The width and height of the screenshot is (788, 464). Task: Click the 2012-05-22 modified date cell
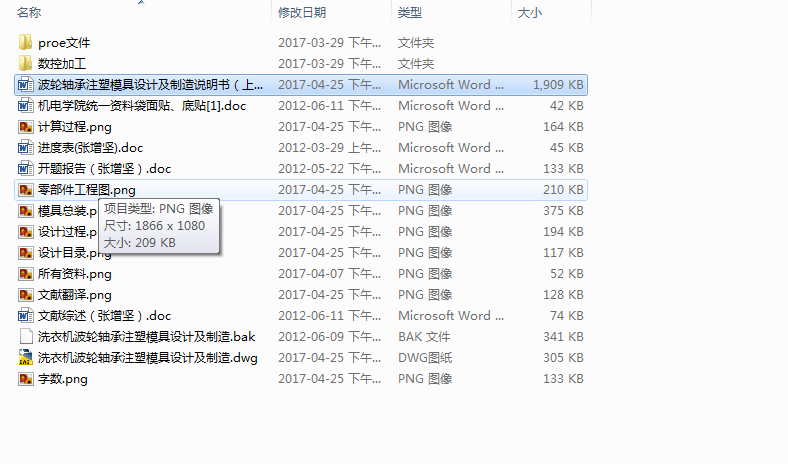click(x=330, y=168)
